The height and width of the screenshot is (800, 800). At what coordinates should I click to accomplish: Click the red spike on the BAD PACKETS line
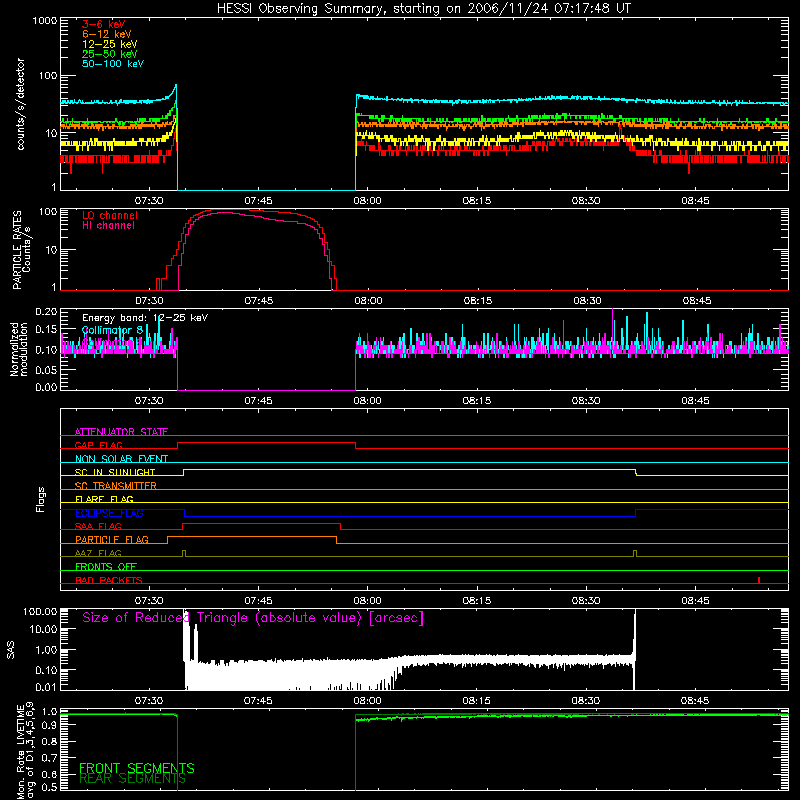pos(759,580)
